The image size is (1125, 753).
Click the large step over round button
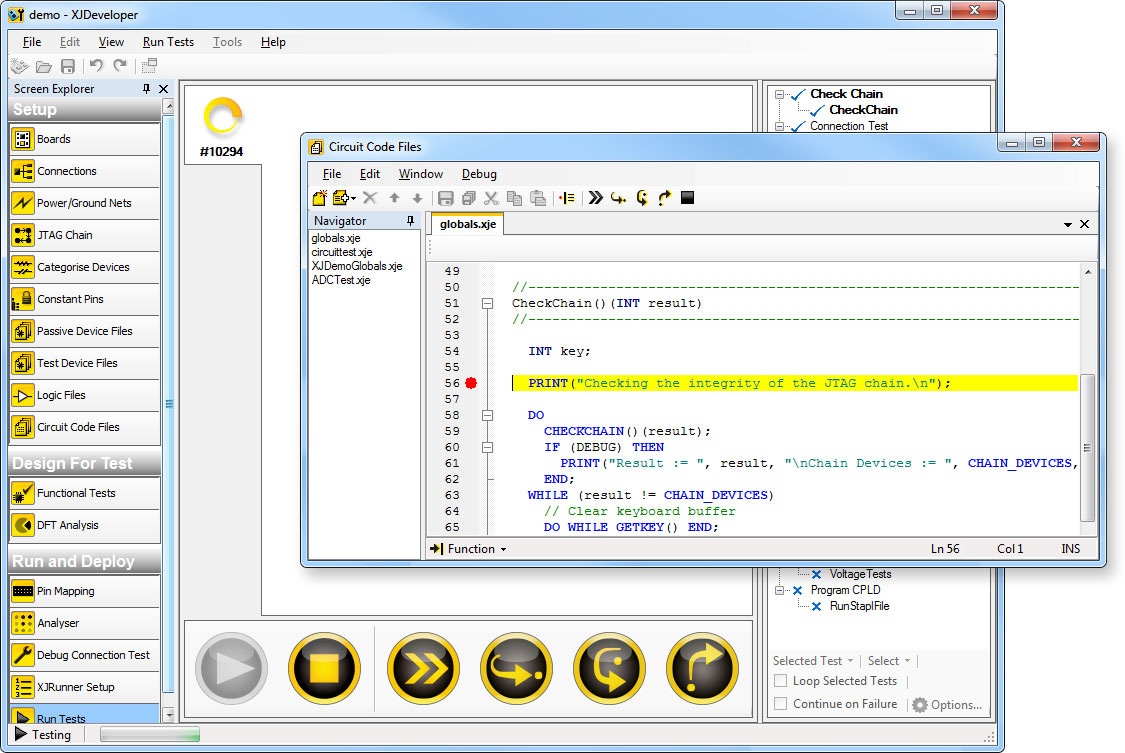click(517, 669)
